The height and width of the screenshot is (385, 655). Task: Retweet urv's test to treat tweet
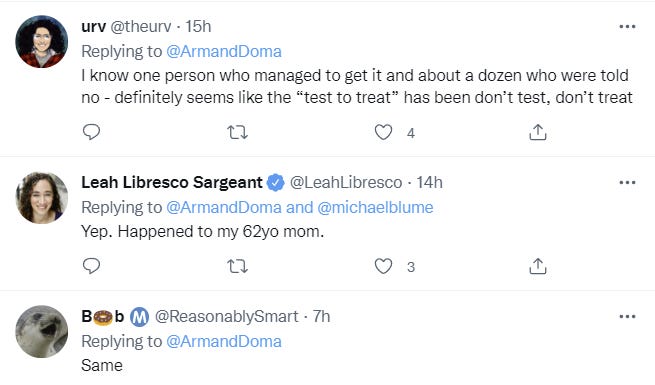point(237,132)
